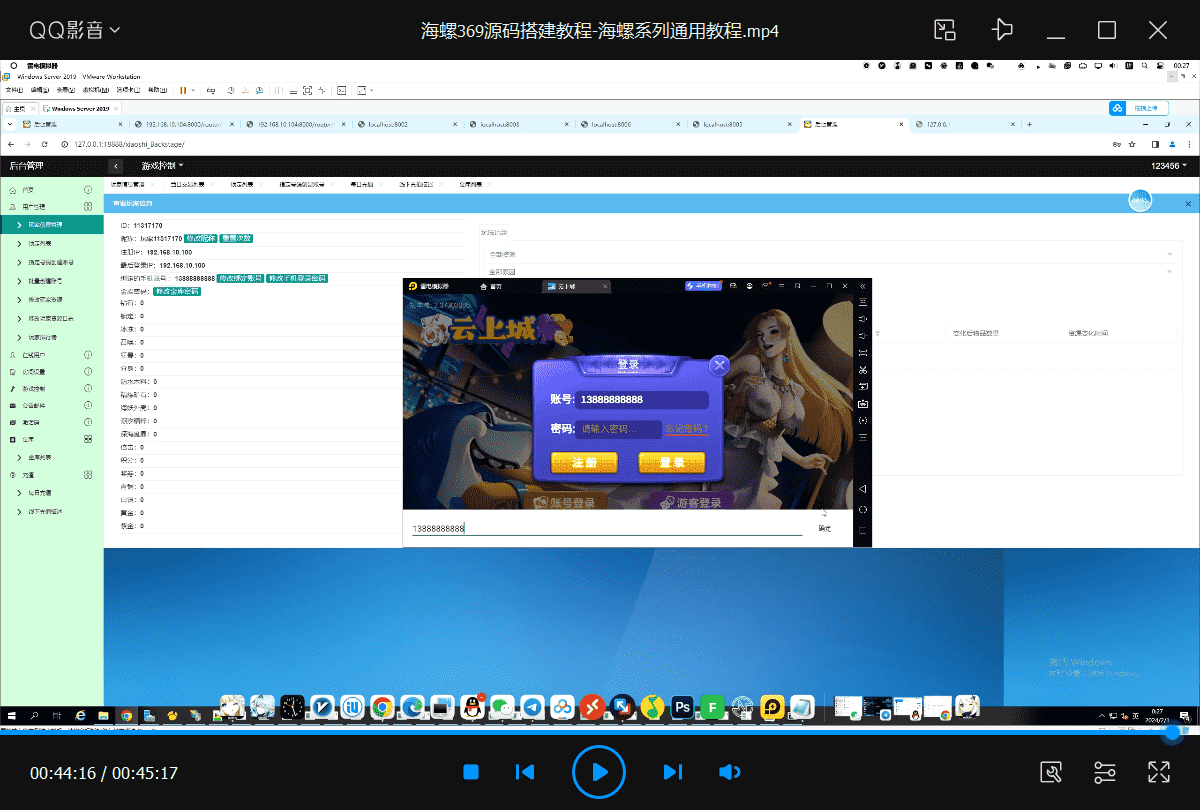Click the 忘记密码 forgot password link

(686, 429)
